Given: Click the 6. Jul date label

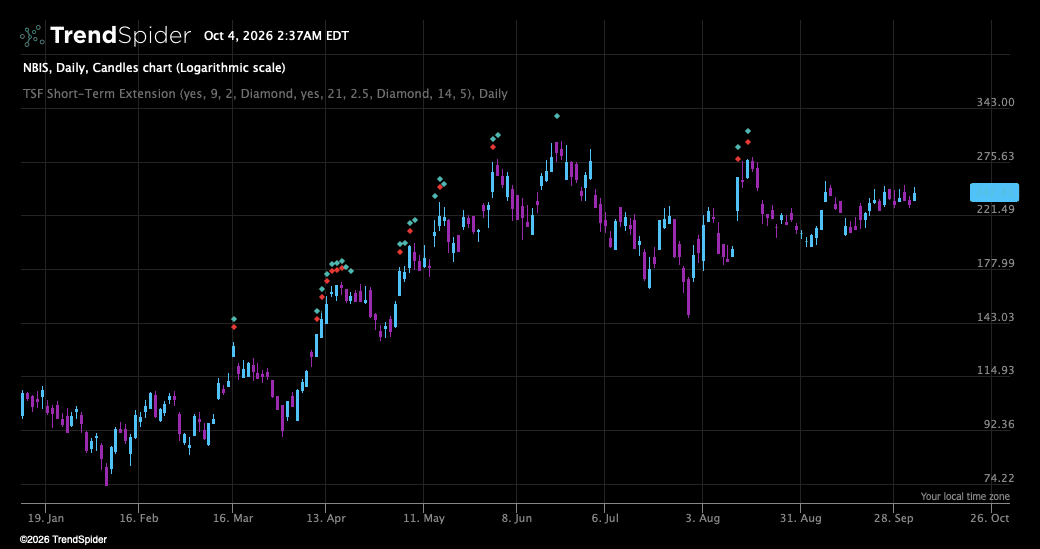Looking at the screenshot, I should [604, 518].
